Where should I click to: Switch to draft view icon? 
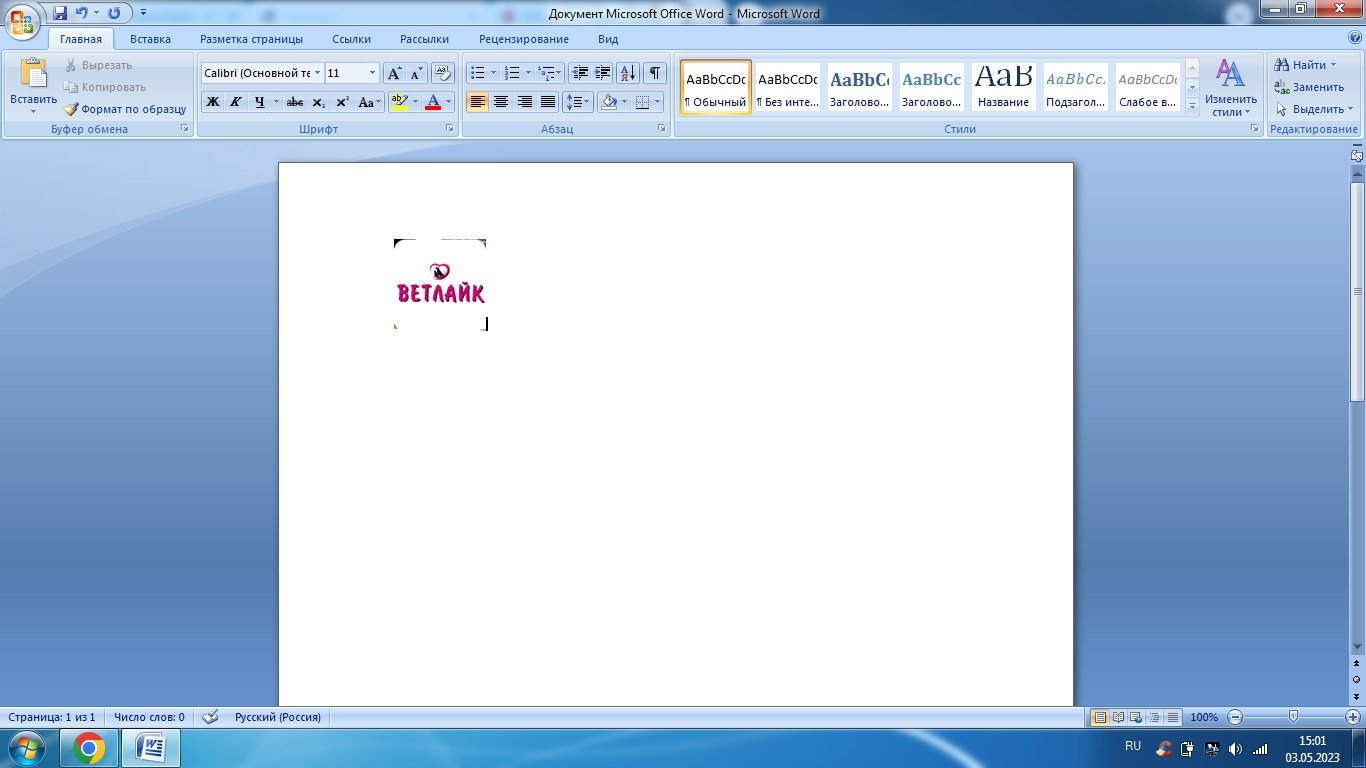[x=1172, y=717]
